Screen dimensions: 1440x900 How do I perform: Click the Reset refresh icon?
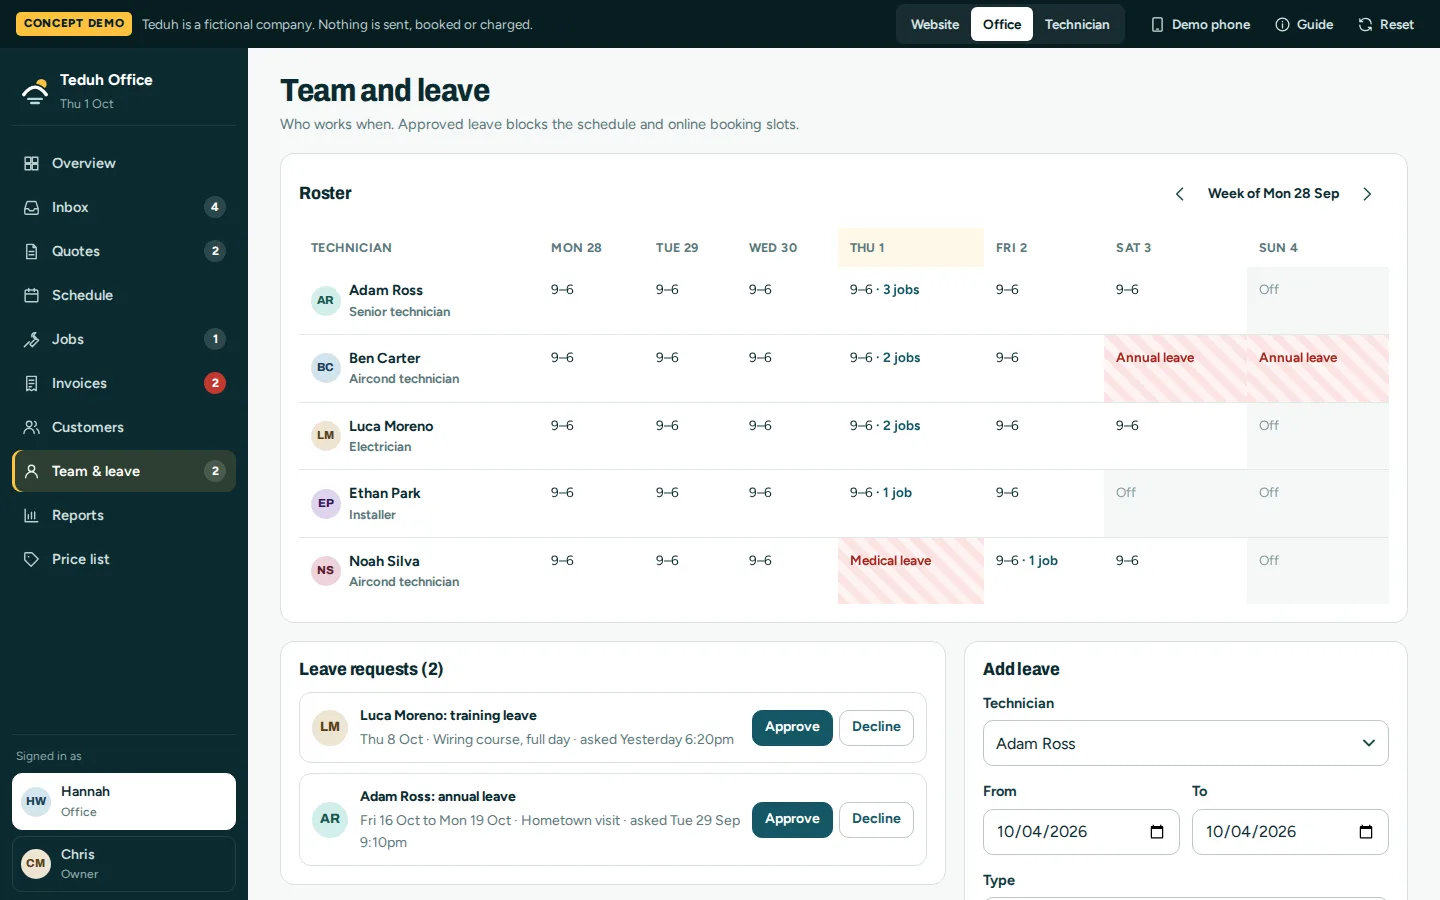[1365, 24]
